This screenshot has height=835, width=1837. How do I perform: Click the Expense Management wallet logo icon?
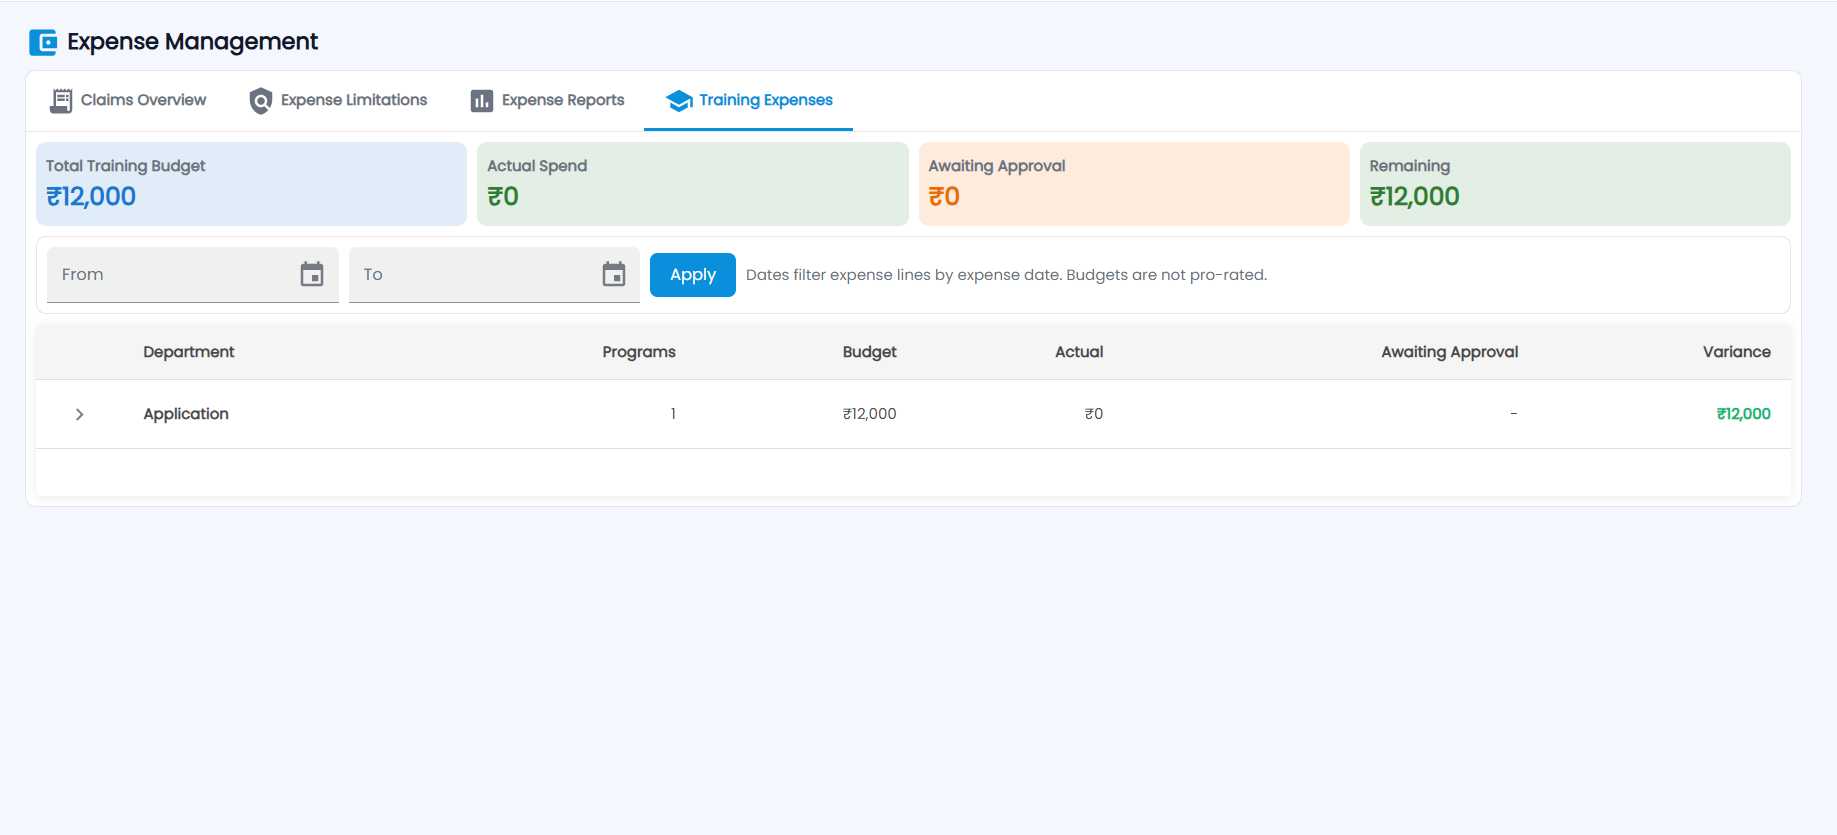(x=43, y=42)
